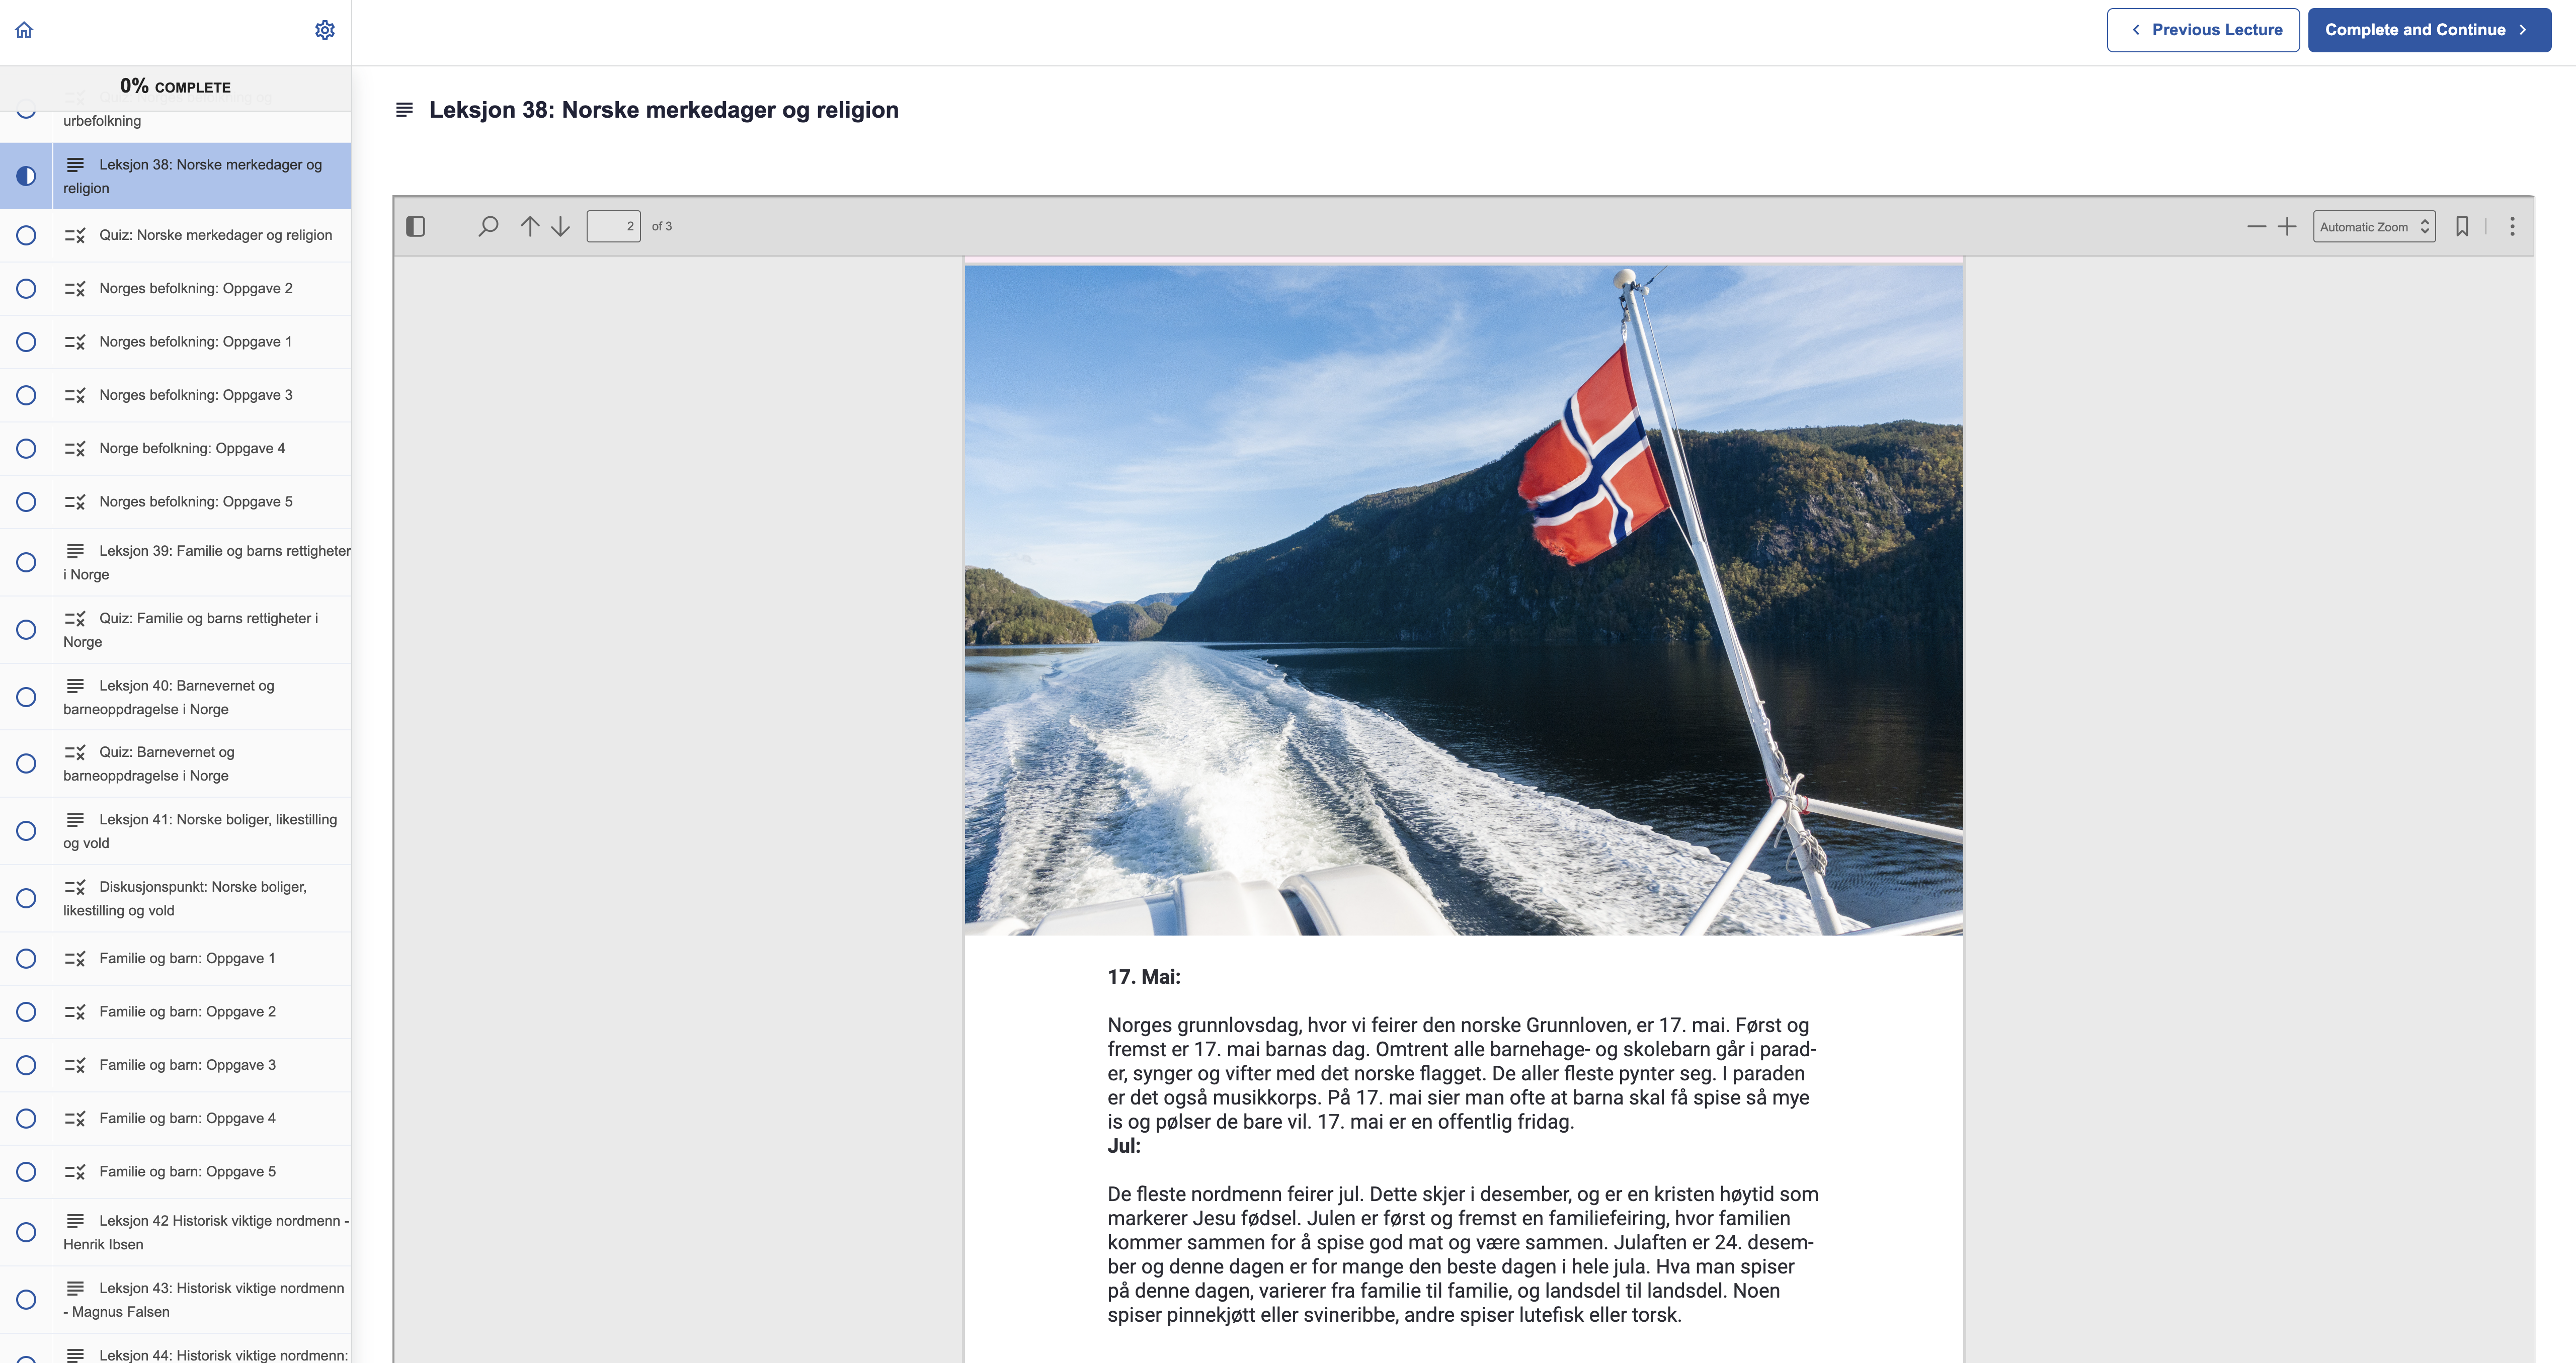Viewport: 2576px width, 1363px height.
Task: Open the PDF tools menu dots
Action: tap(2512, 227)
